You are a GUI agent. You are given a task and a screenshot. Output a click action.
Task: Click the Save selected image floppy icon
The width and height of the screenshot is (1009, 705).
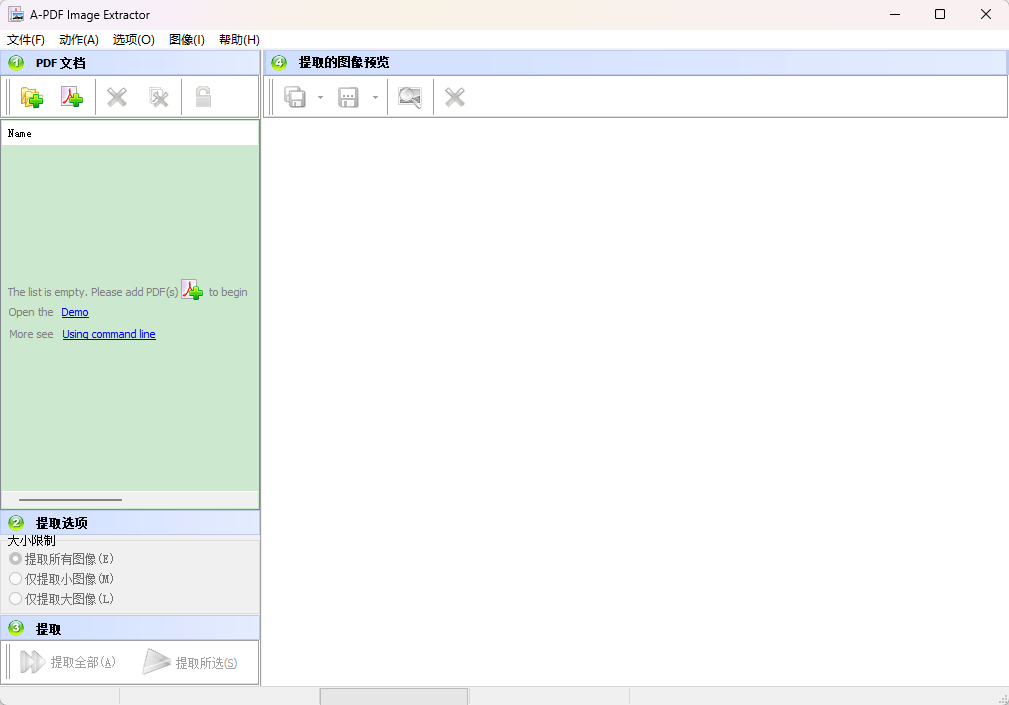point(348,97)
